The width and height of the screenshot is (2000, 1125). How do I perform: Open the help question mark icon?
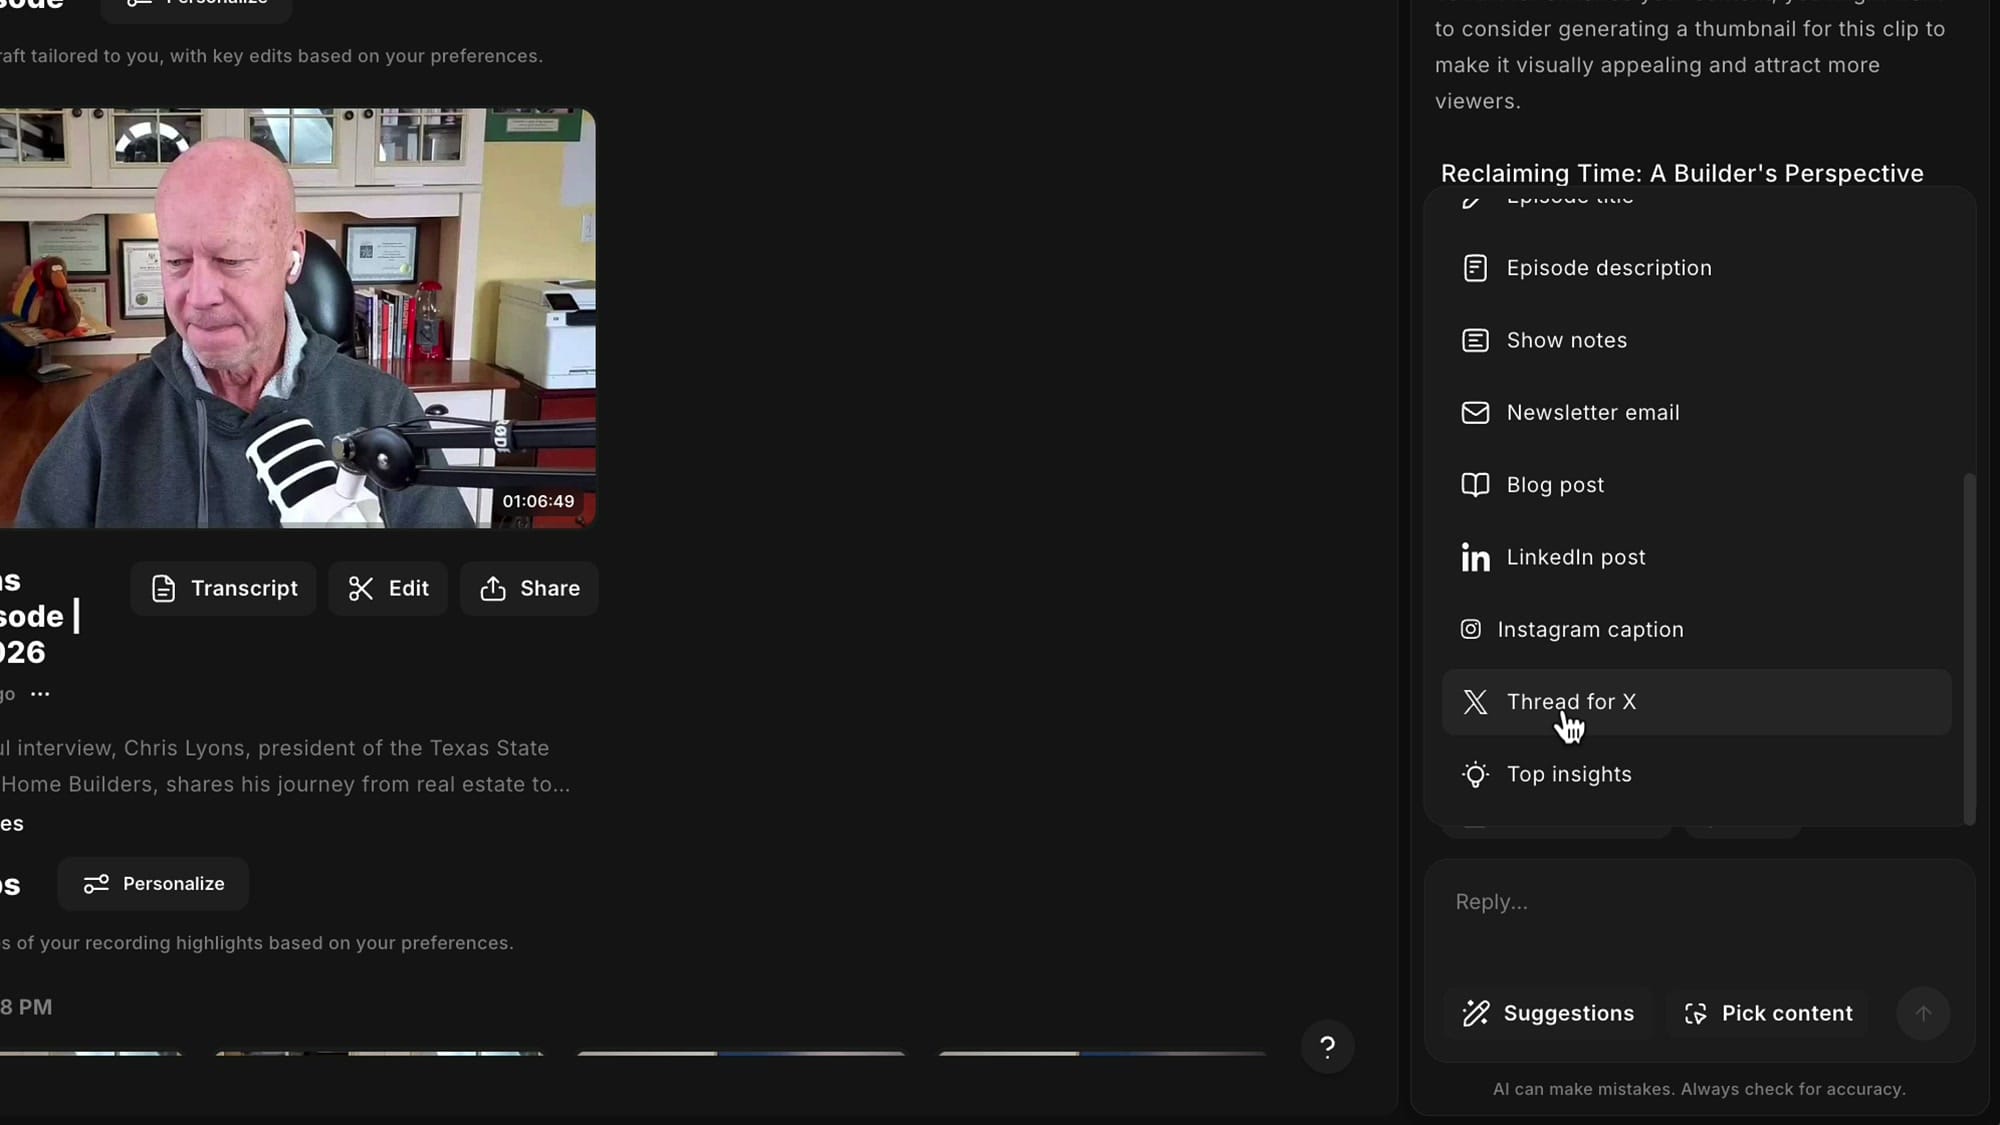click(1327, 1047)
